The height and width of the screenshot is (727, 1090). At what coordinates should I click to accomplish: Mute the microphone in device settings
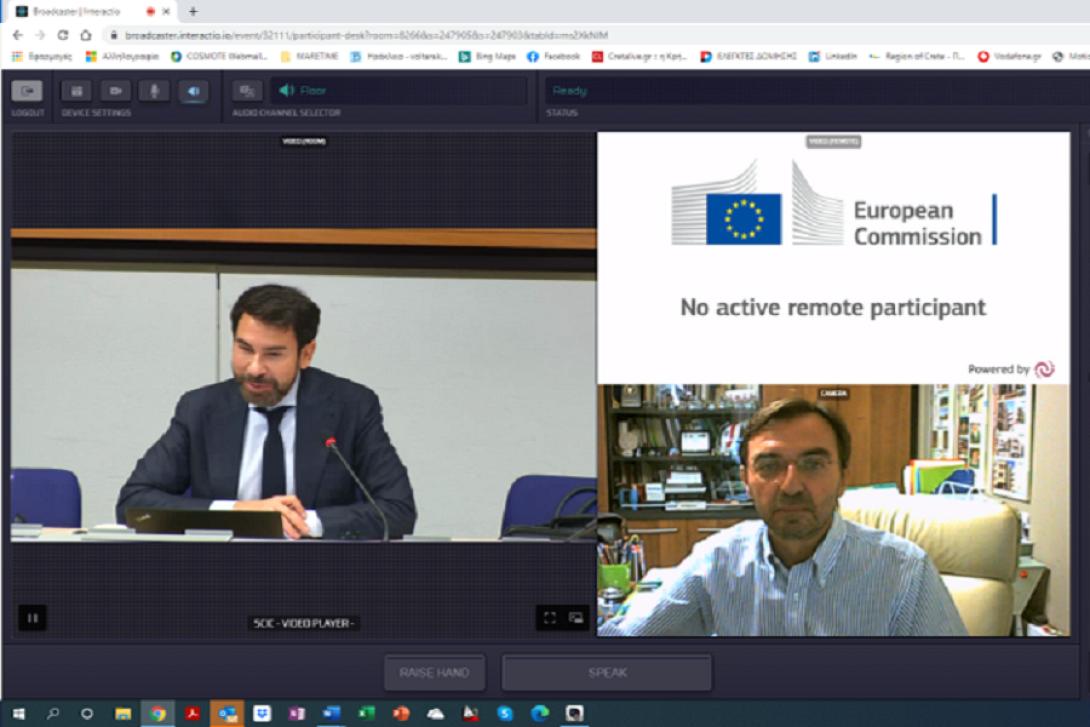pos(154,91)
